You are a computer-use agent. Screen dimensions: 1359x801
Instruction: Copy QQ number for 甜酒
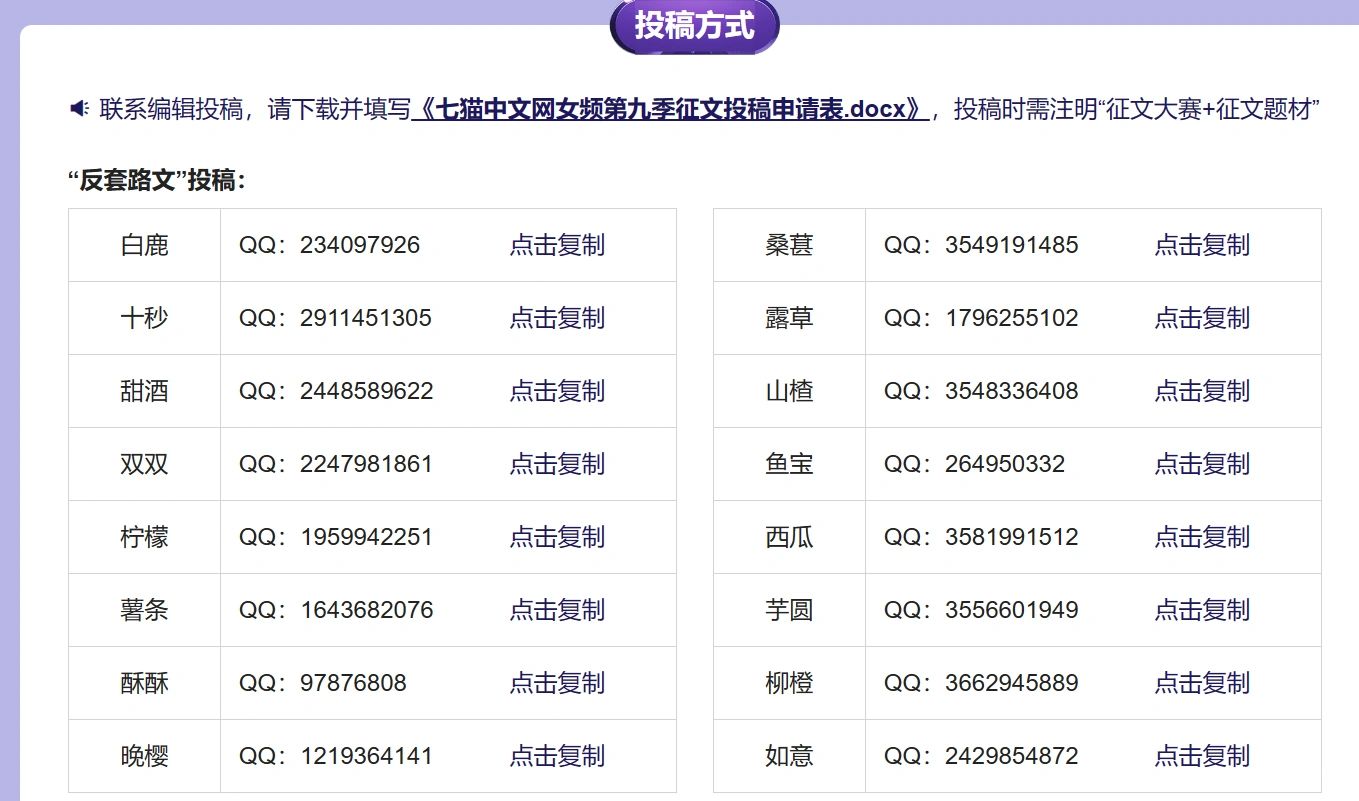557,391
